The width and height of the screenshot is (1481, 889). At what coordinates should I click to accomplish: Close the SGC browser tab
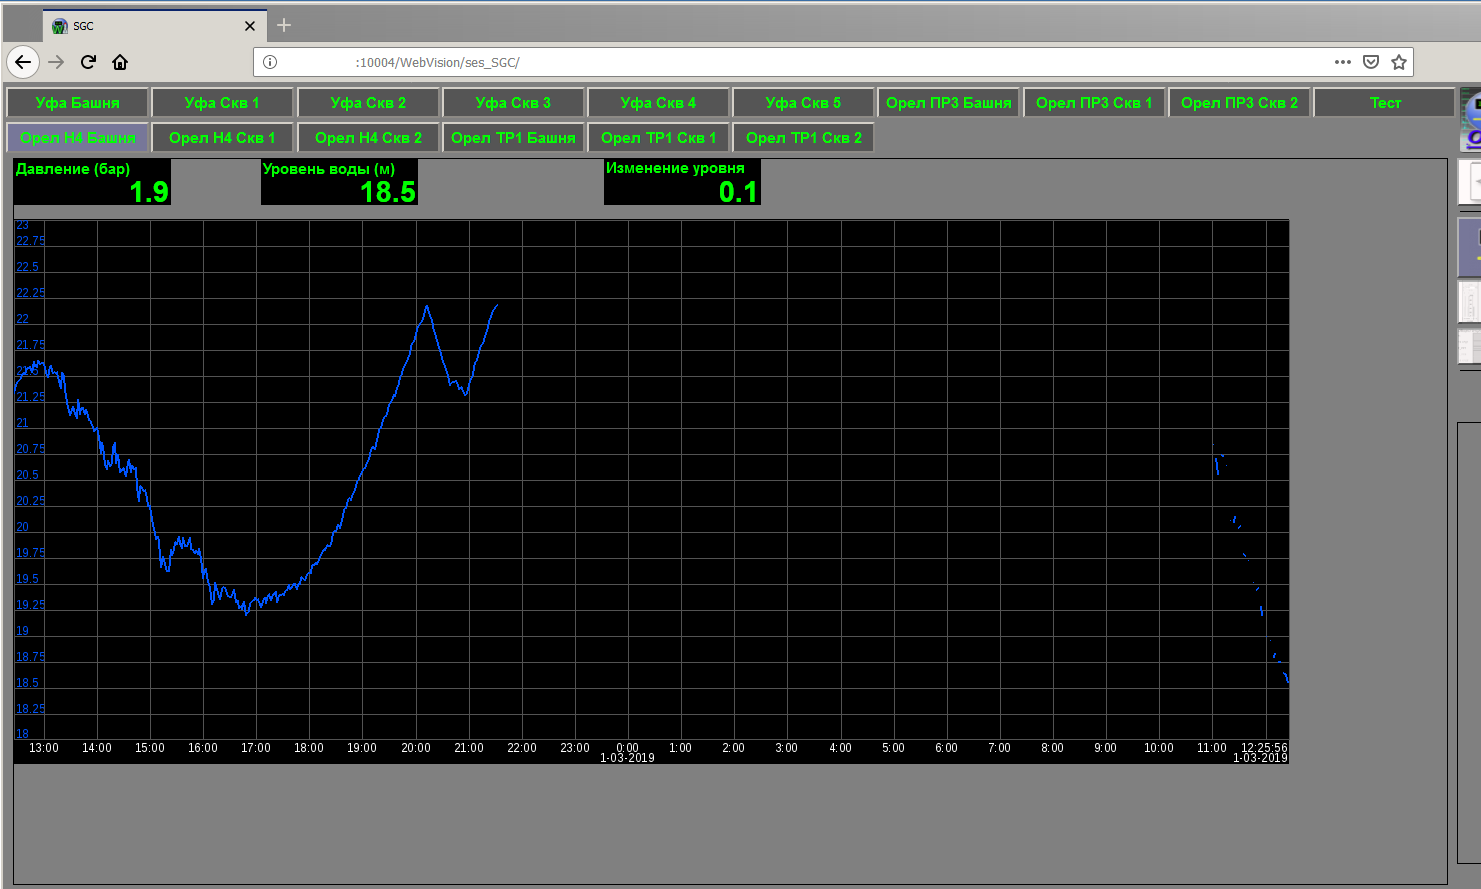[x=250, y=26]
